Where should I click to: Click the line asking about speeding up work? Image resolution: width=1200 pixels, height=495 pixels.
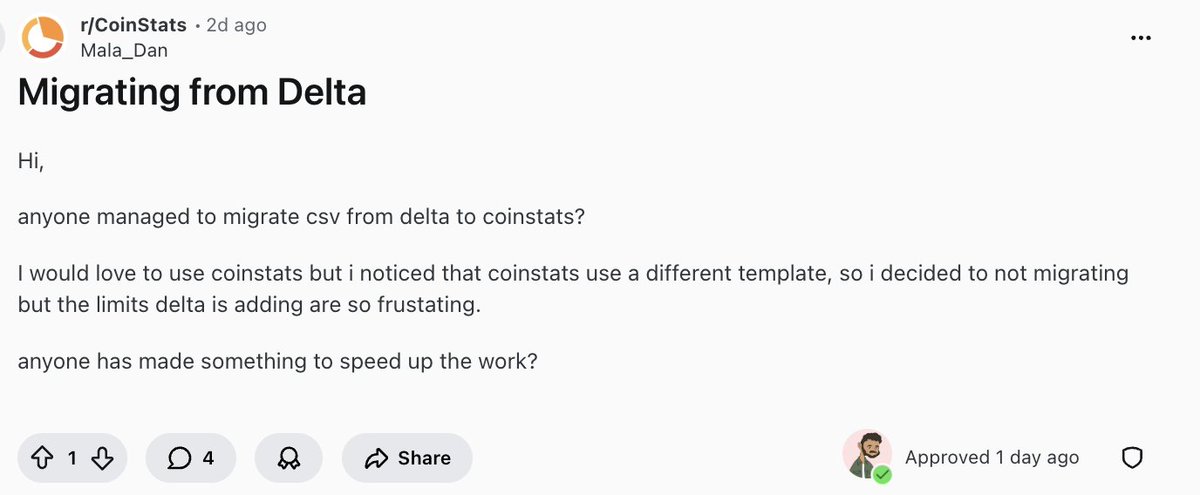pyautogui.click(x=278, y=361)
